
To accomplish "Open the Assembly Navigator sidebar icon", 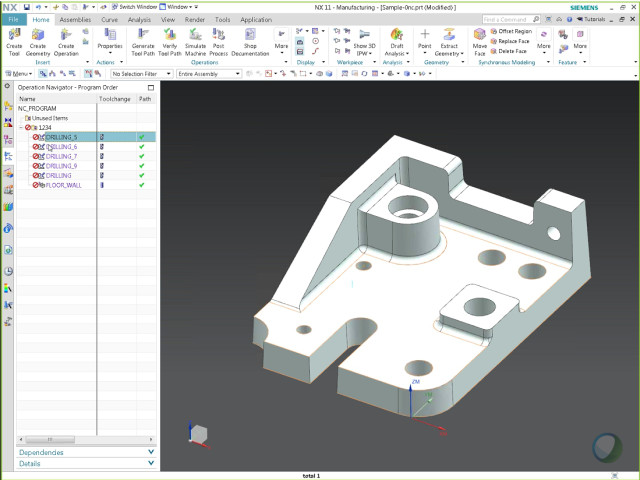I will coord(8,106).
